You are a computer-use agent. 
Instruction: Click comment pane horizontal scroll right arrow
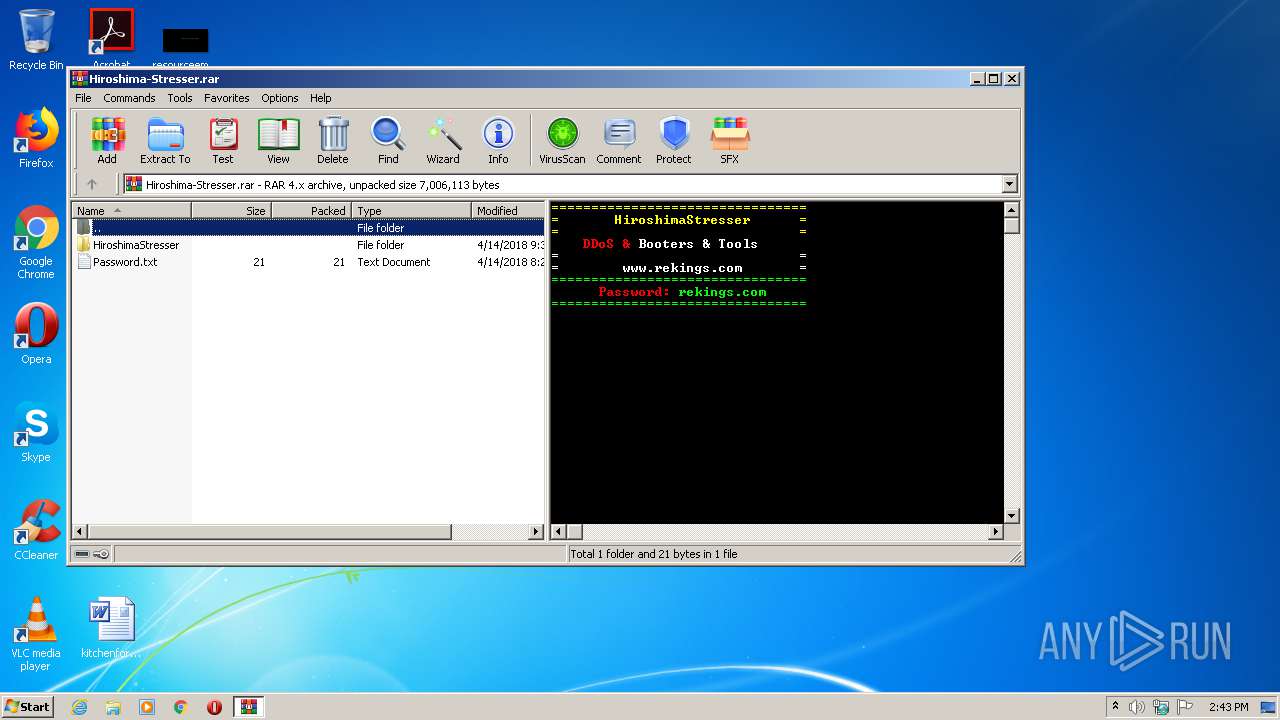995,532
